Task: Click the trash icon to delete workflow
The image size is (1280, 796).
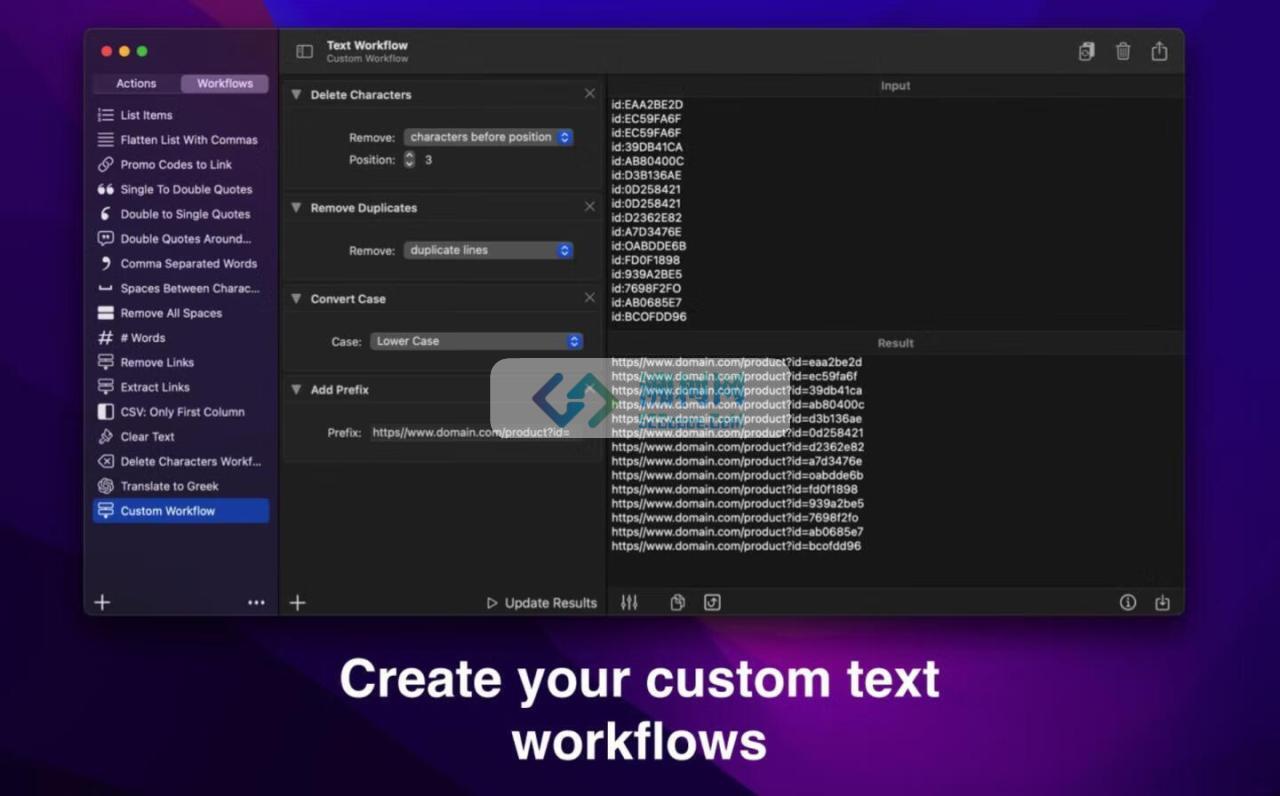Action: [1123, 52]
